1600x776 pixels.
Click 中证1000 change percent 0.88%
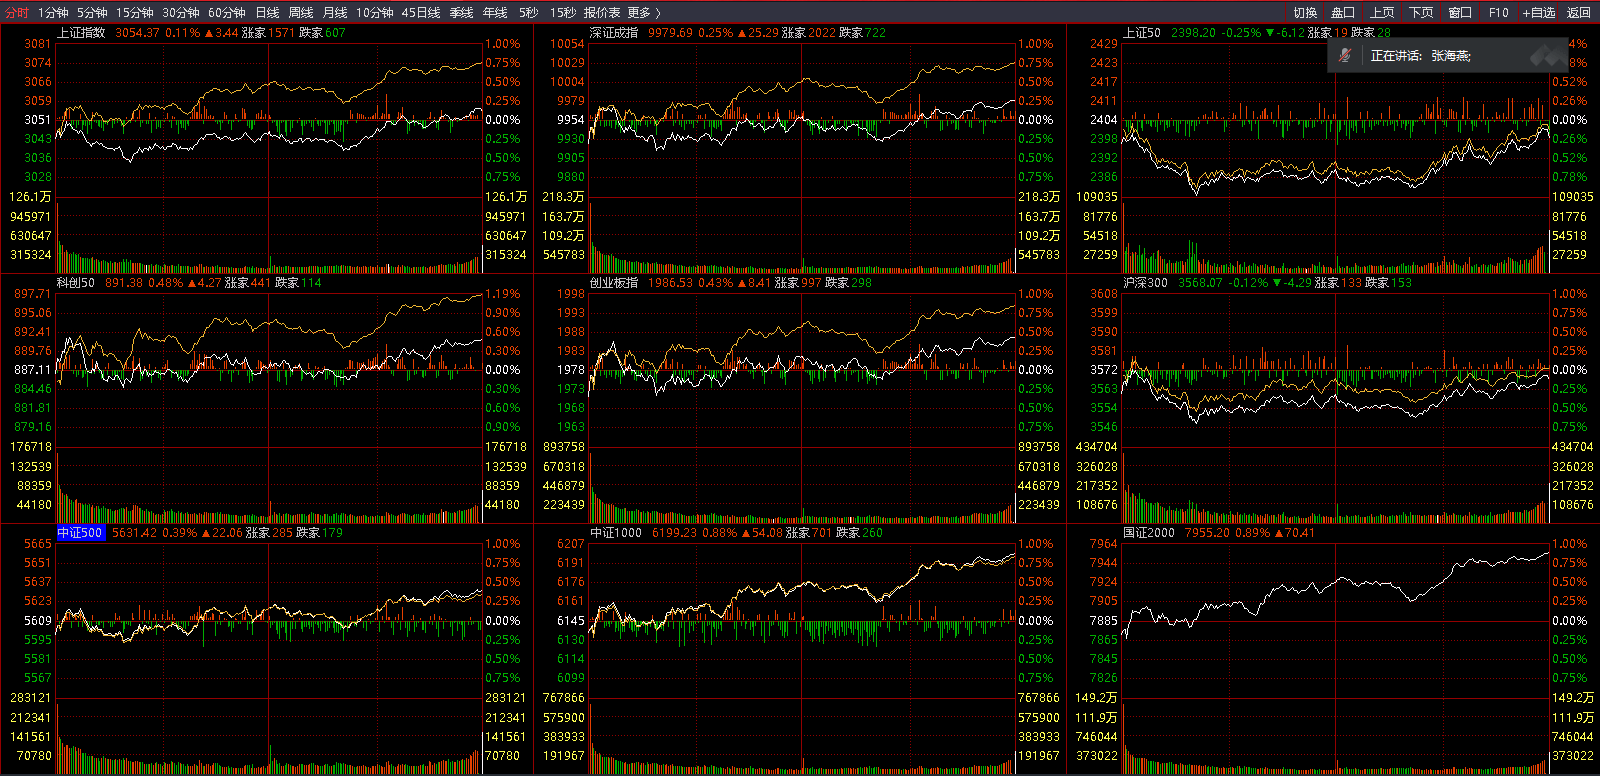[719, 532]
